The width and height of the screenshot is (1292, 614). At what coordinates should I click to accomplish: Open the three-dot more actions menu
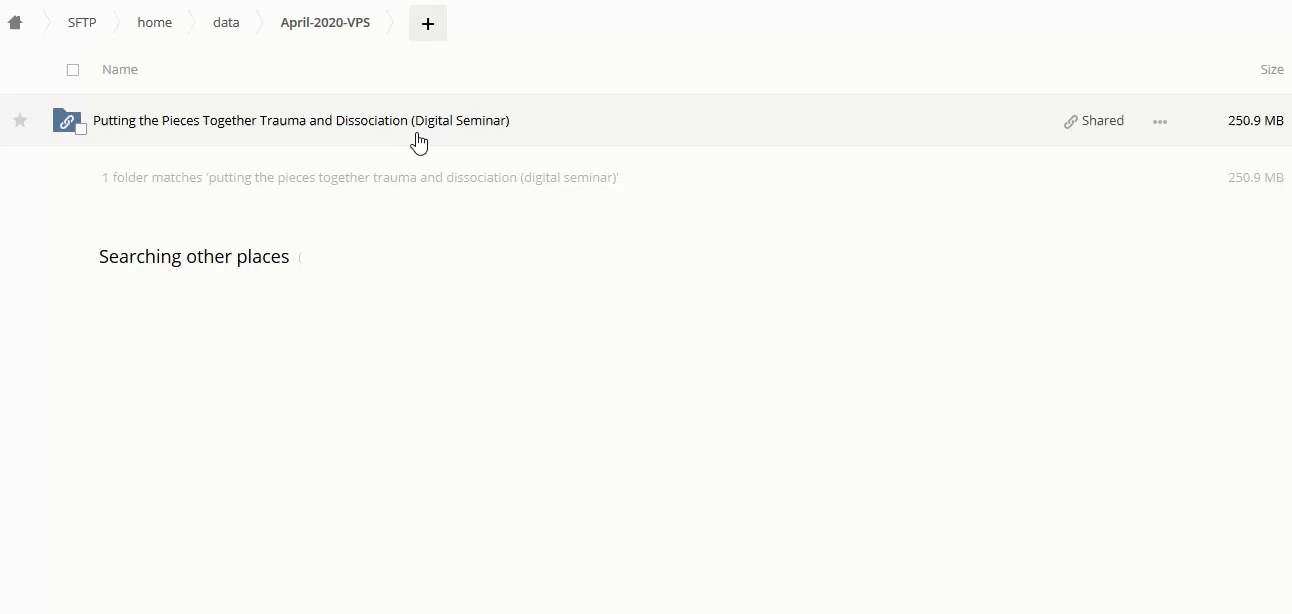1160,121
